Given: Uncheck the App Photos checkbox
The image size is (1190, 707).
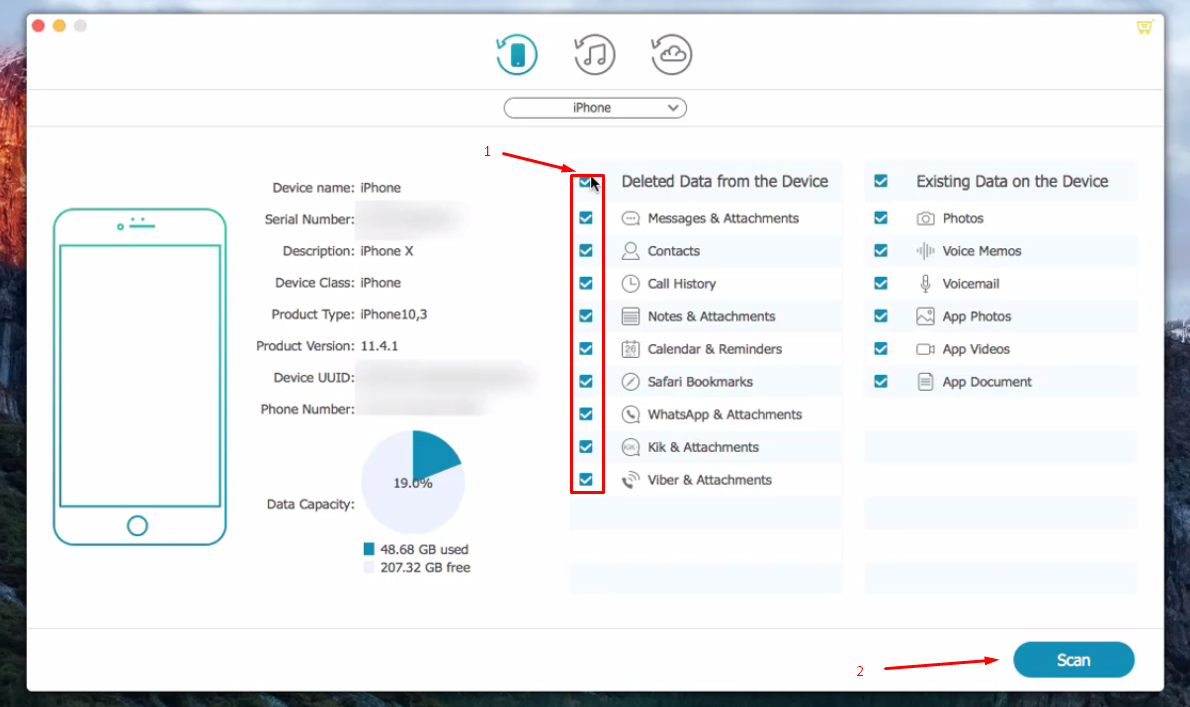Looking at the screenshot, I should [x=881, y=316].
